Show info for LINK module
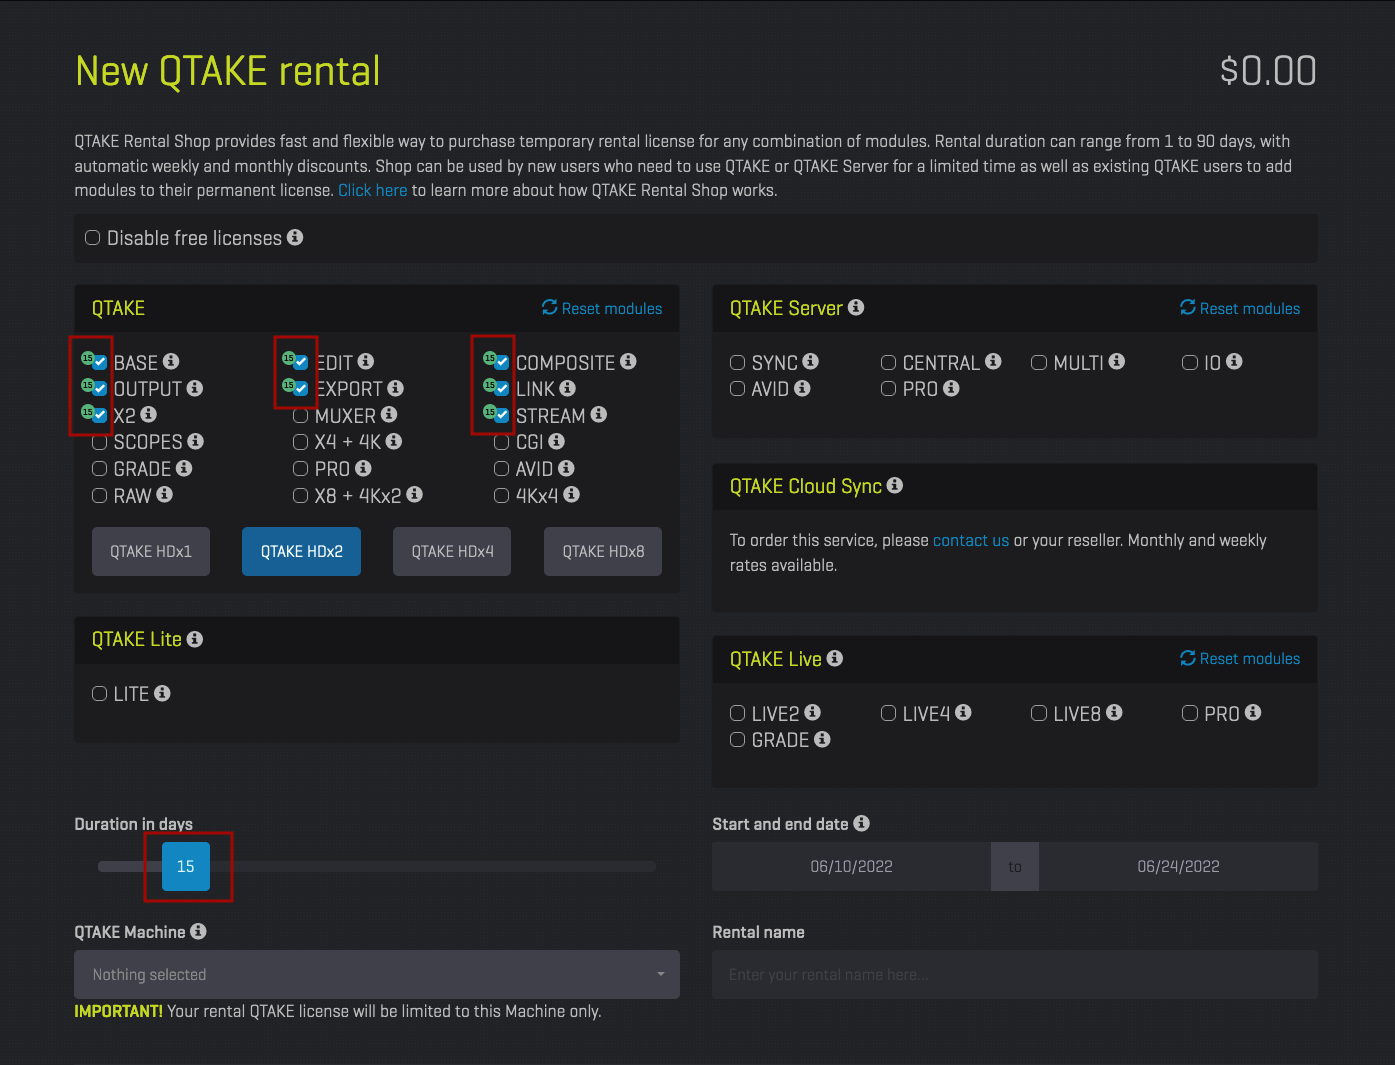Screen dimensions: 1395x1065 pyautogui.click(x=568, y=388)
